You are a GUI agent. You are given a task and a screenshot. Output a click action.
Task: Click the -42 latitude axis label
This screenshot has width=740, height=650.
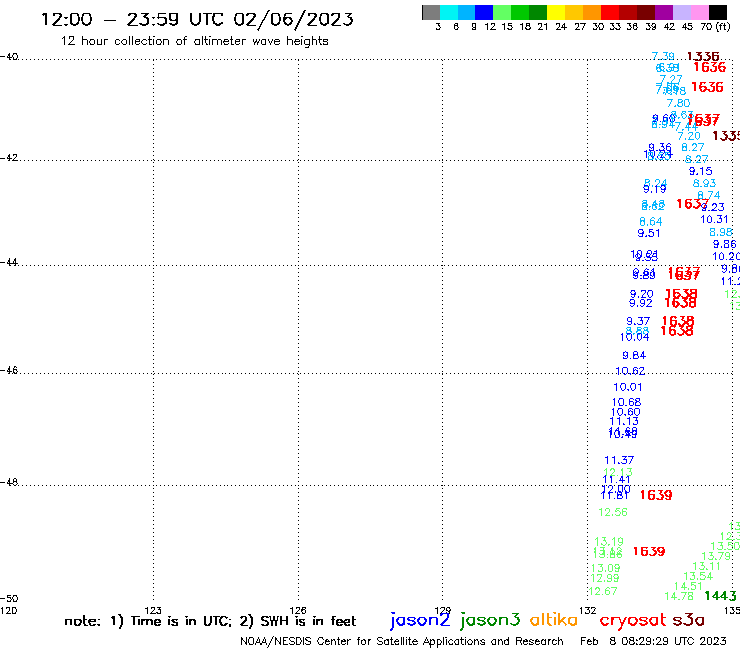(9, 157)
